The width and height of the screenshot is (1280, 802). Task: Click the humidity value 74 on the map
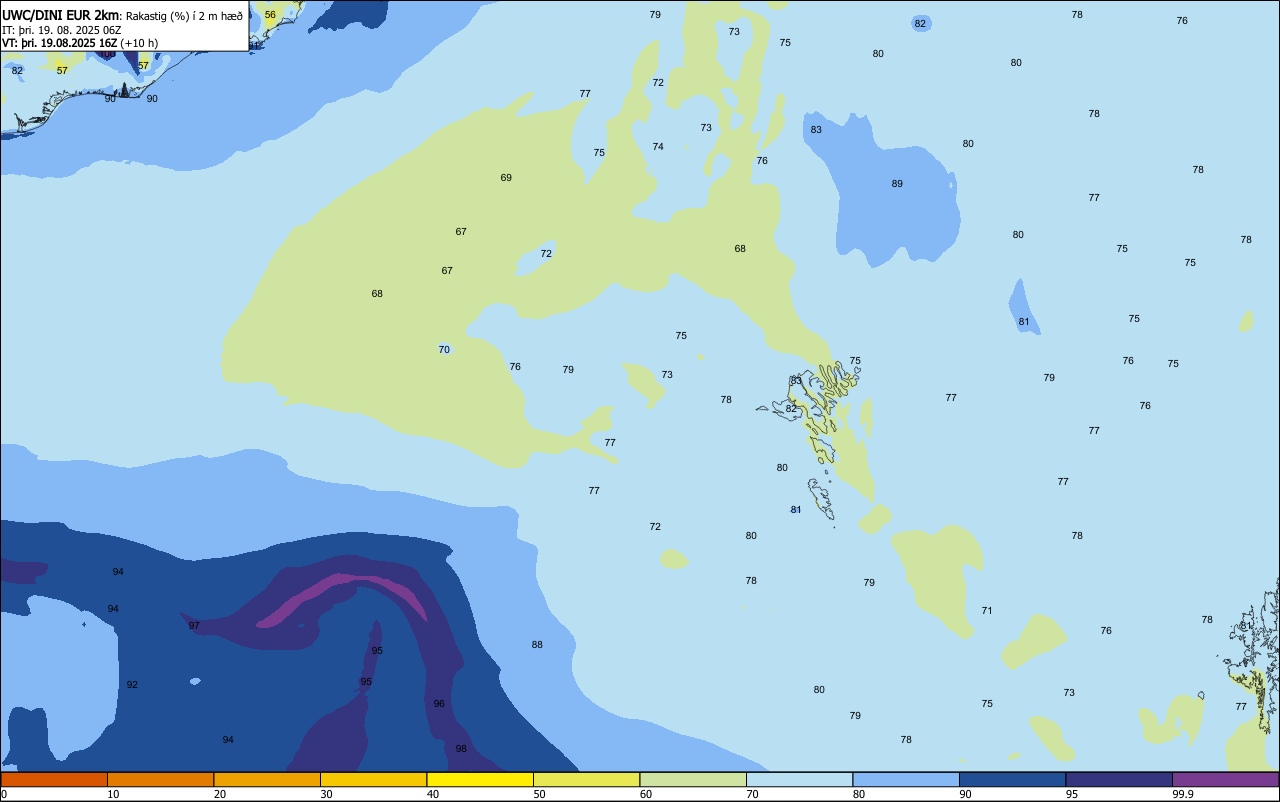[658, 147]
